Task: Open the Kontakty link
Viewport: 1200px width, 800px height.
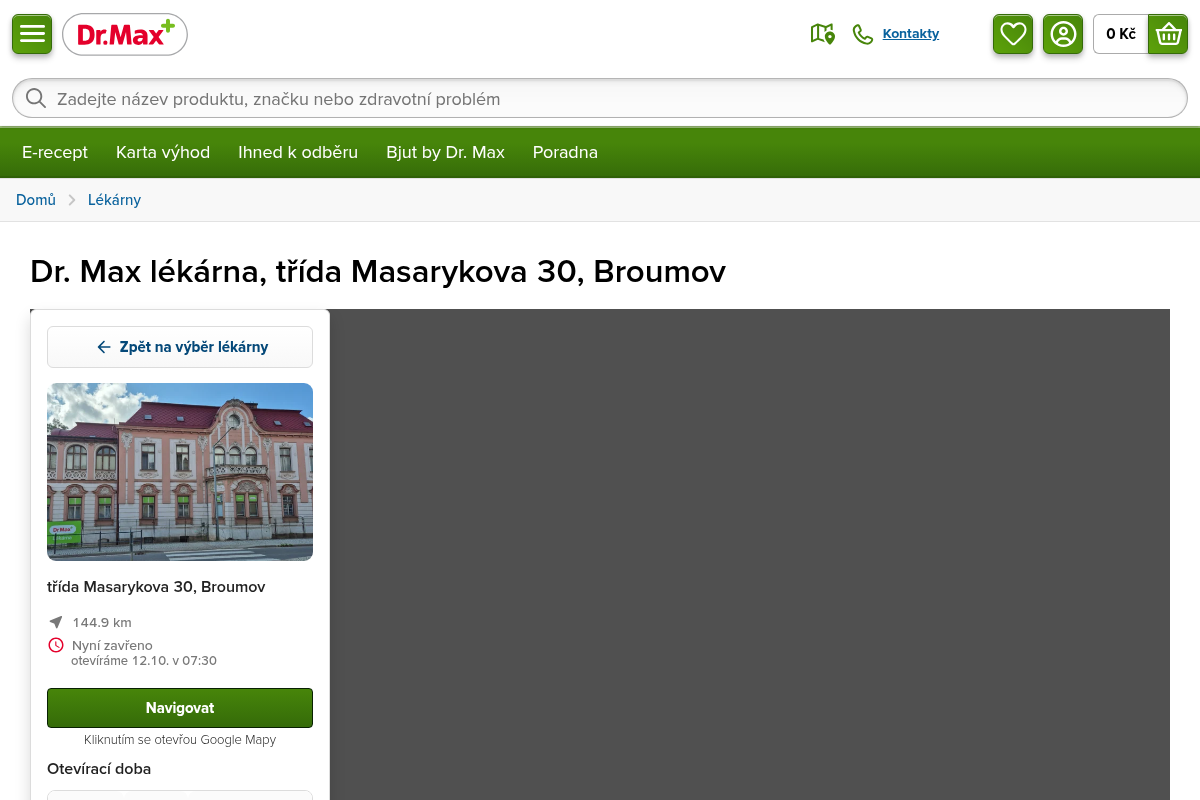Action: 910,34
